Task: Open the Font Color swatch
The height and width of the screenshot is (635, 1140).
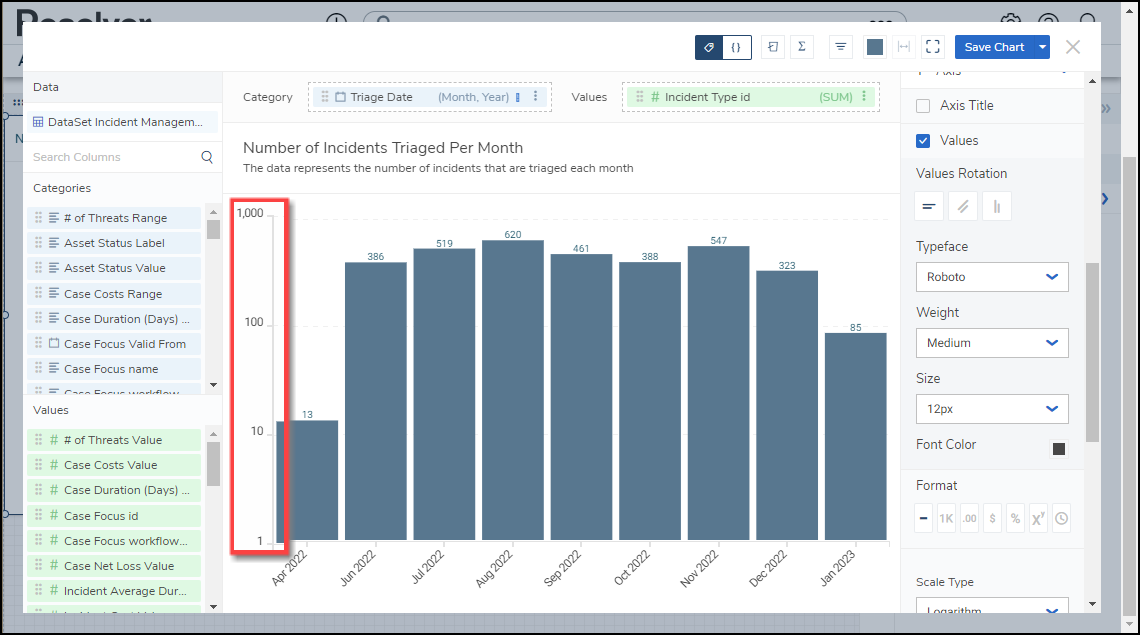Action: (1059, 449)
